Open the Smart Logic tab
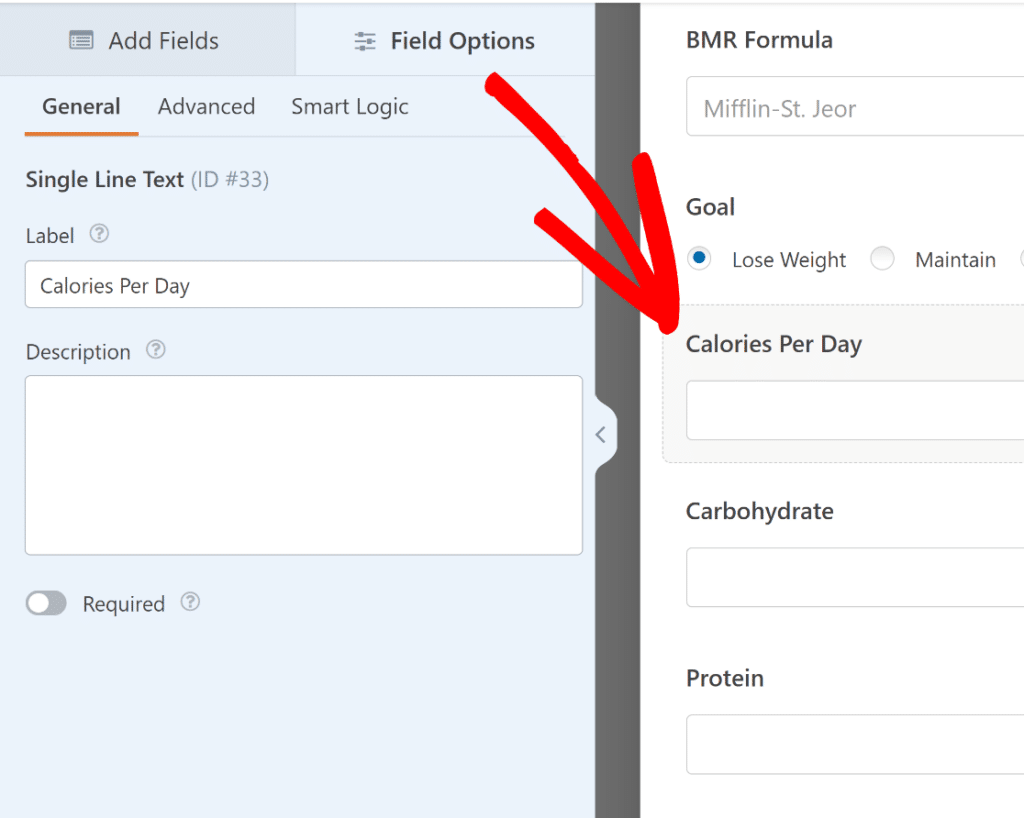Image resolution: width=1024 pixels, height=818 pixels. pos(349,106)
